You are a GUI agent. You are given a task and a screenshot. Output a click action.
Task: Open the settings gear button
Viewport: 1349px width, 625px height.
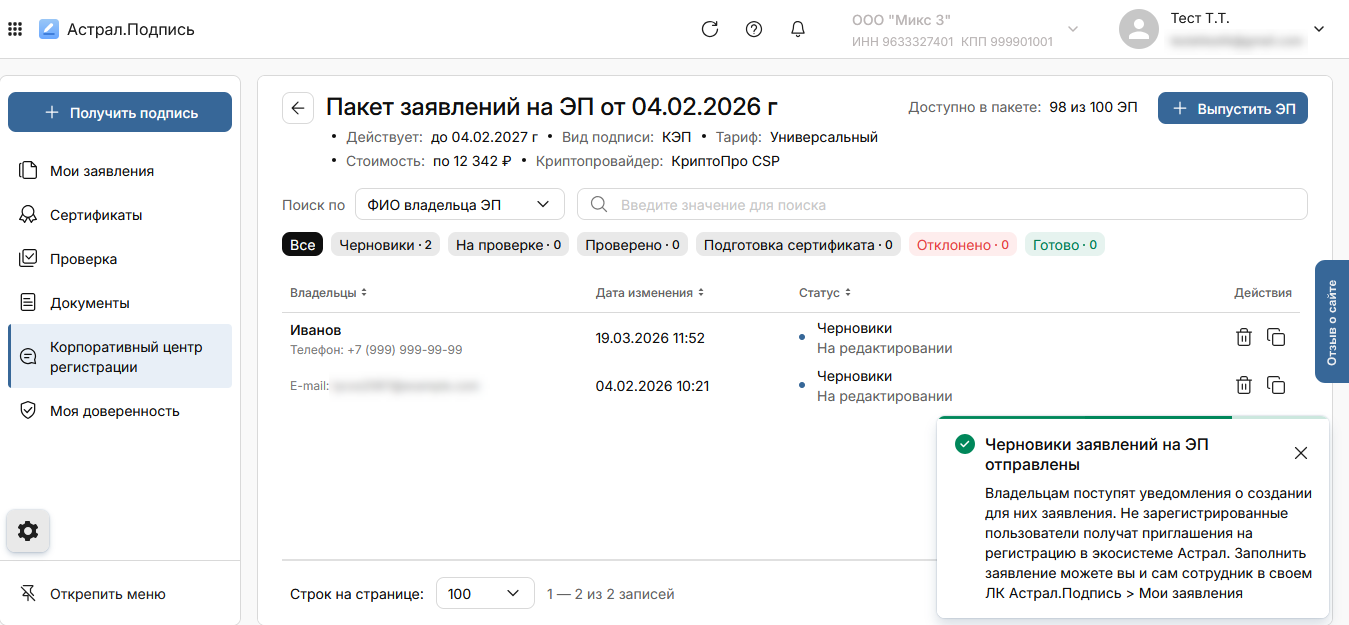[28, 531]
